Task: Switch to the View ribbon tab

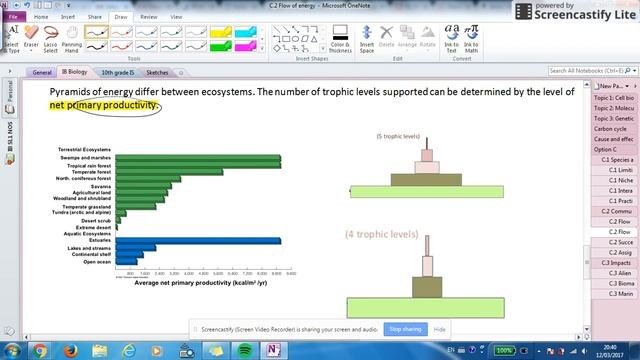Action: pos(176,17)
